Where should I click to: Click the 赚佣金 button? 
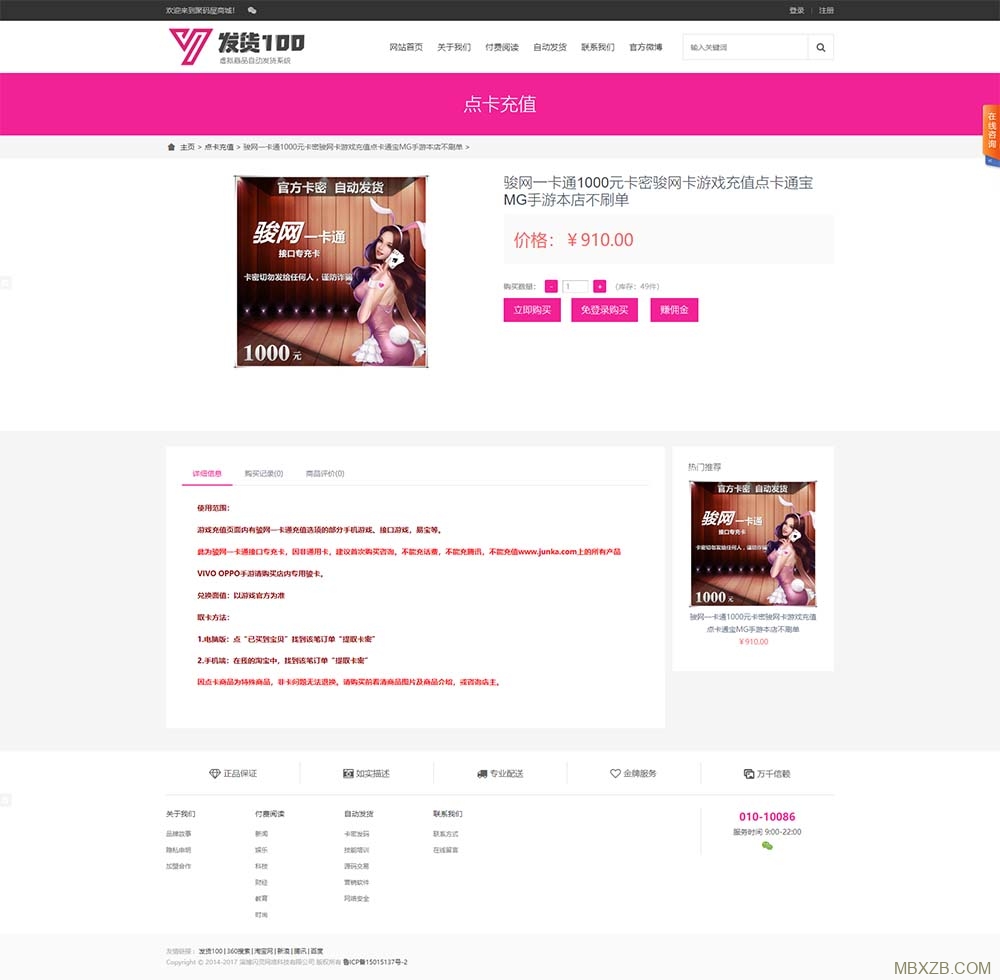674,310
